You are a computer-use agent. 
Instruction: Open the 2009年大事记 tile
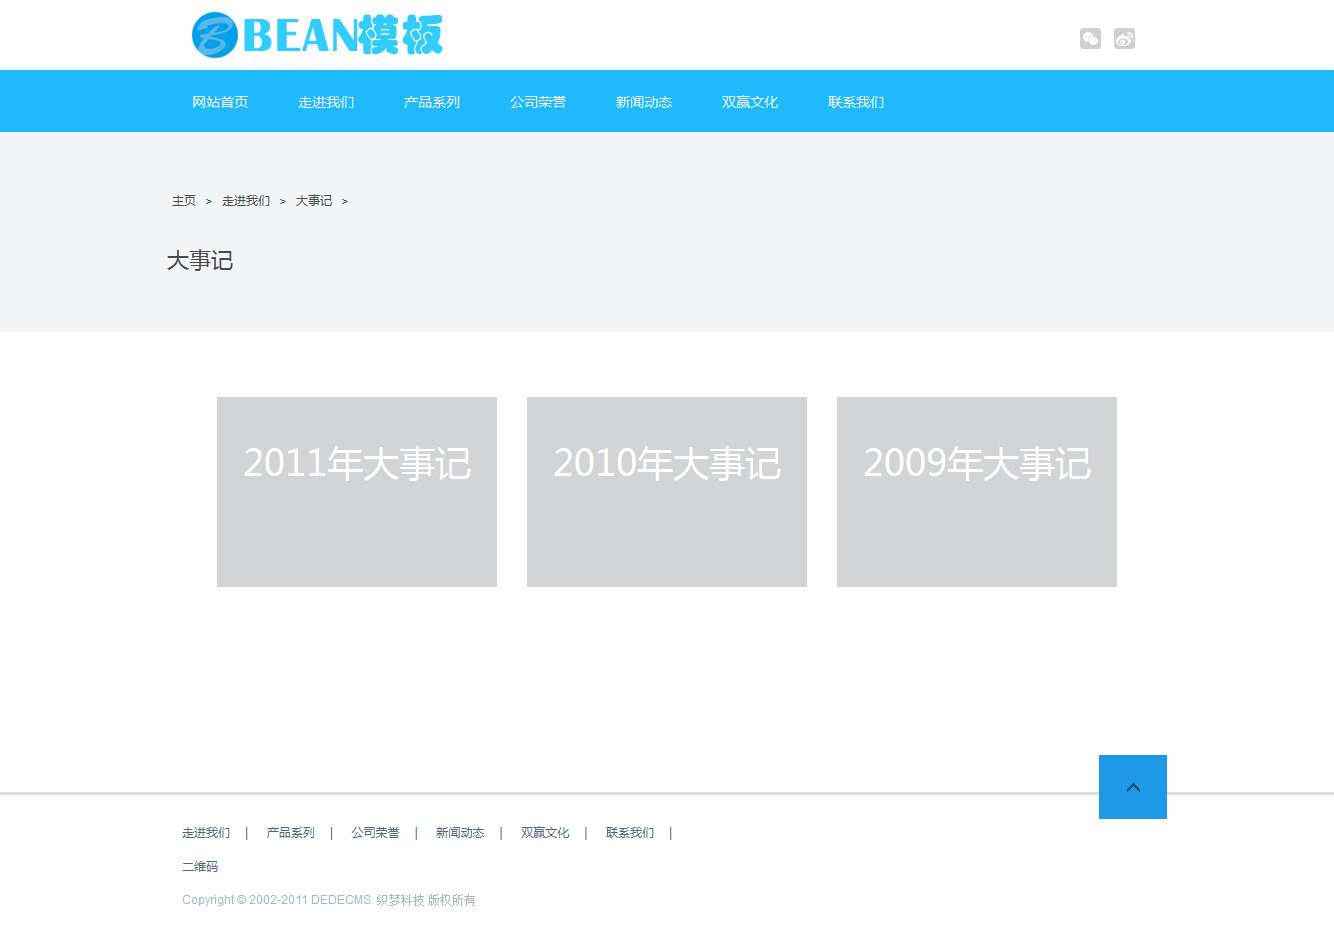pyautogui.click(x=977, y=492)
